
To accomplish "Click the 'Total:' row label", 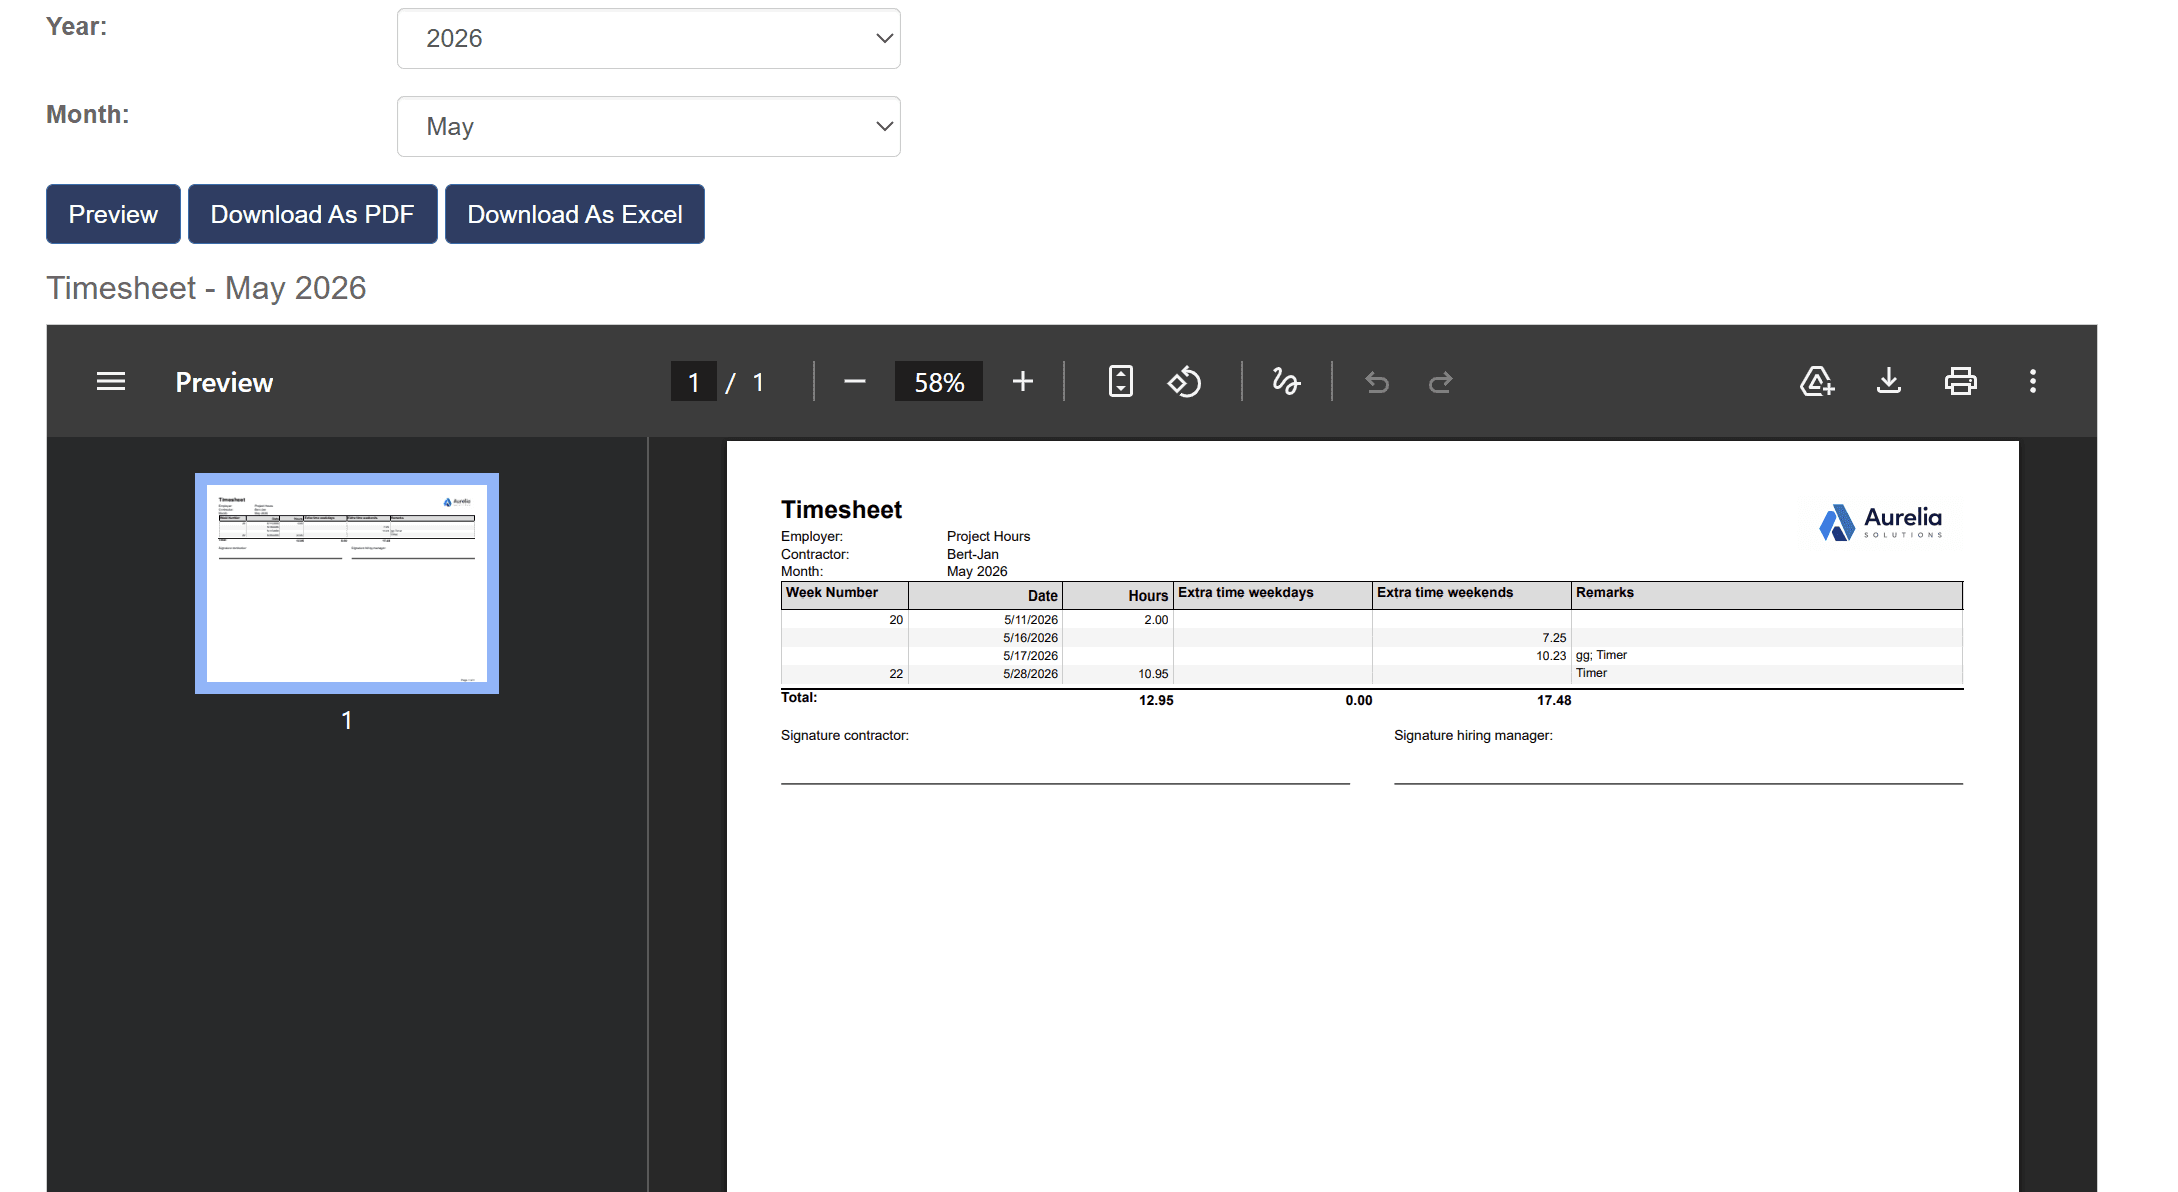I will 799,698.
